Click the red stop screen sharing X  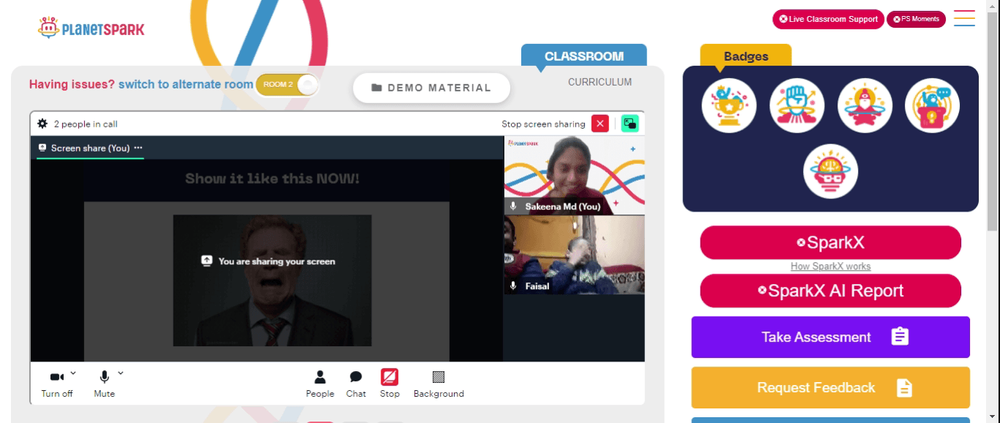coord(600,124)
